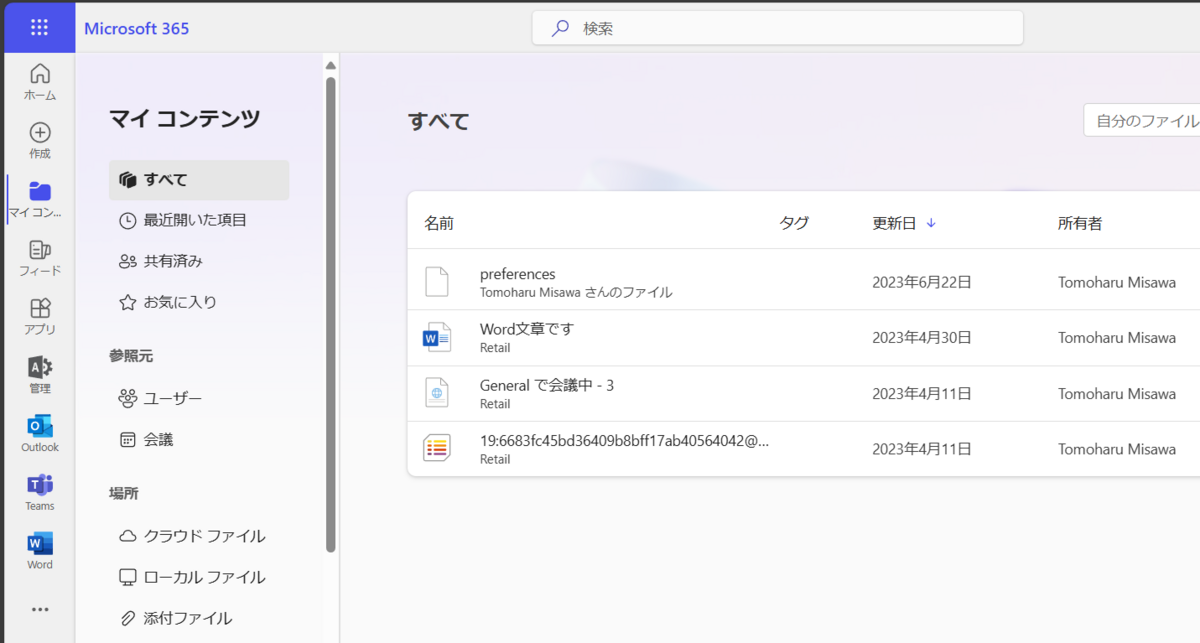The height and width of the screenshot is (643, 1200).
Task: Click the 検索 search field
Action: point(777,28)
